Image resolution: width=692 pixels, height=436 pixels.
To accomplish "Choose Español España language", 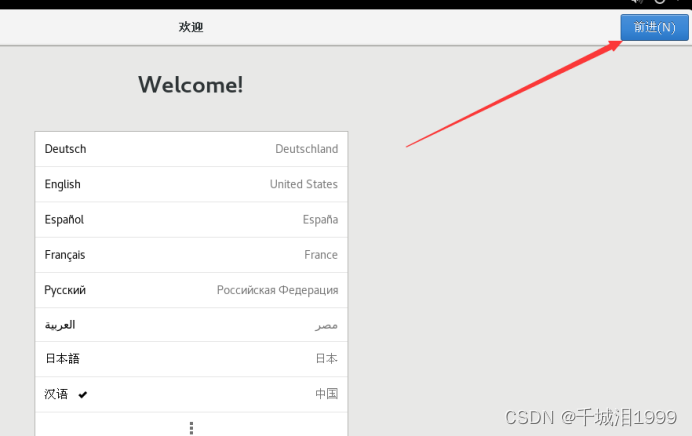I will tap(191, 220).
